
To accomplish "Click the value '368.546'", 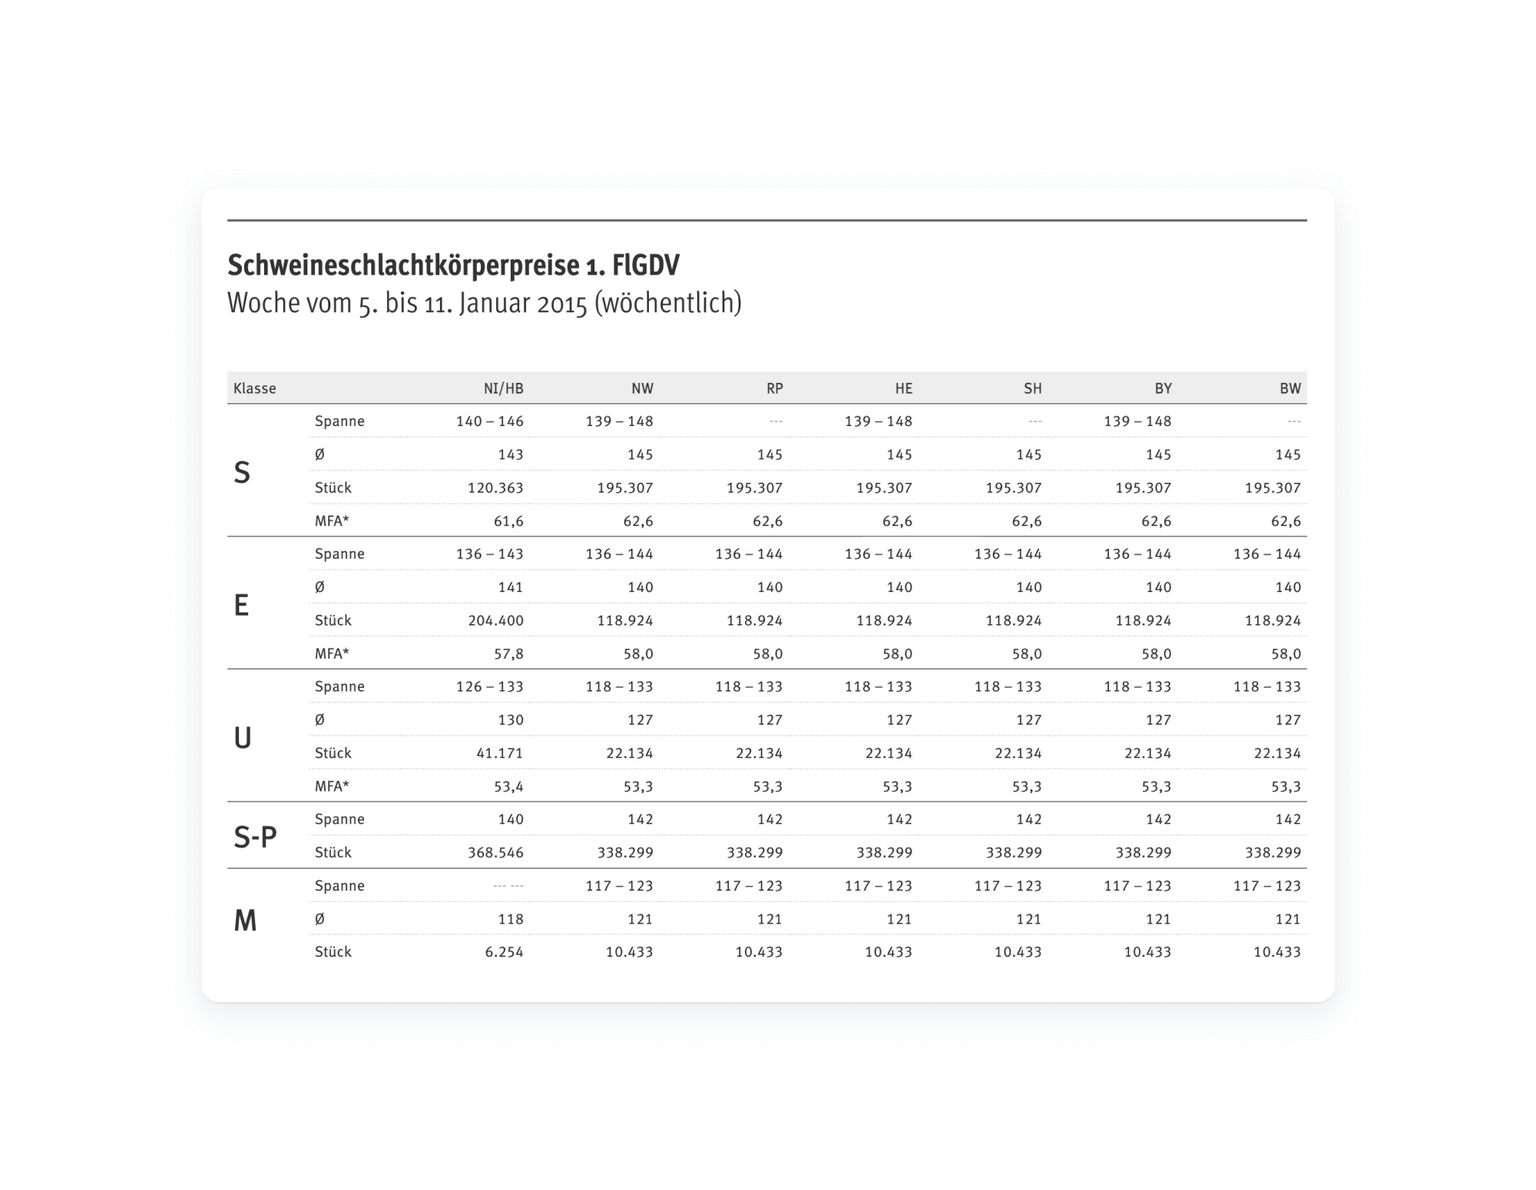I will coord(496,853).
